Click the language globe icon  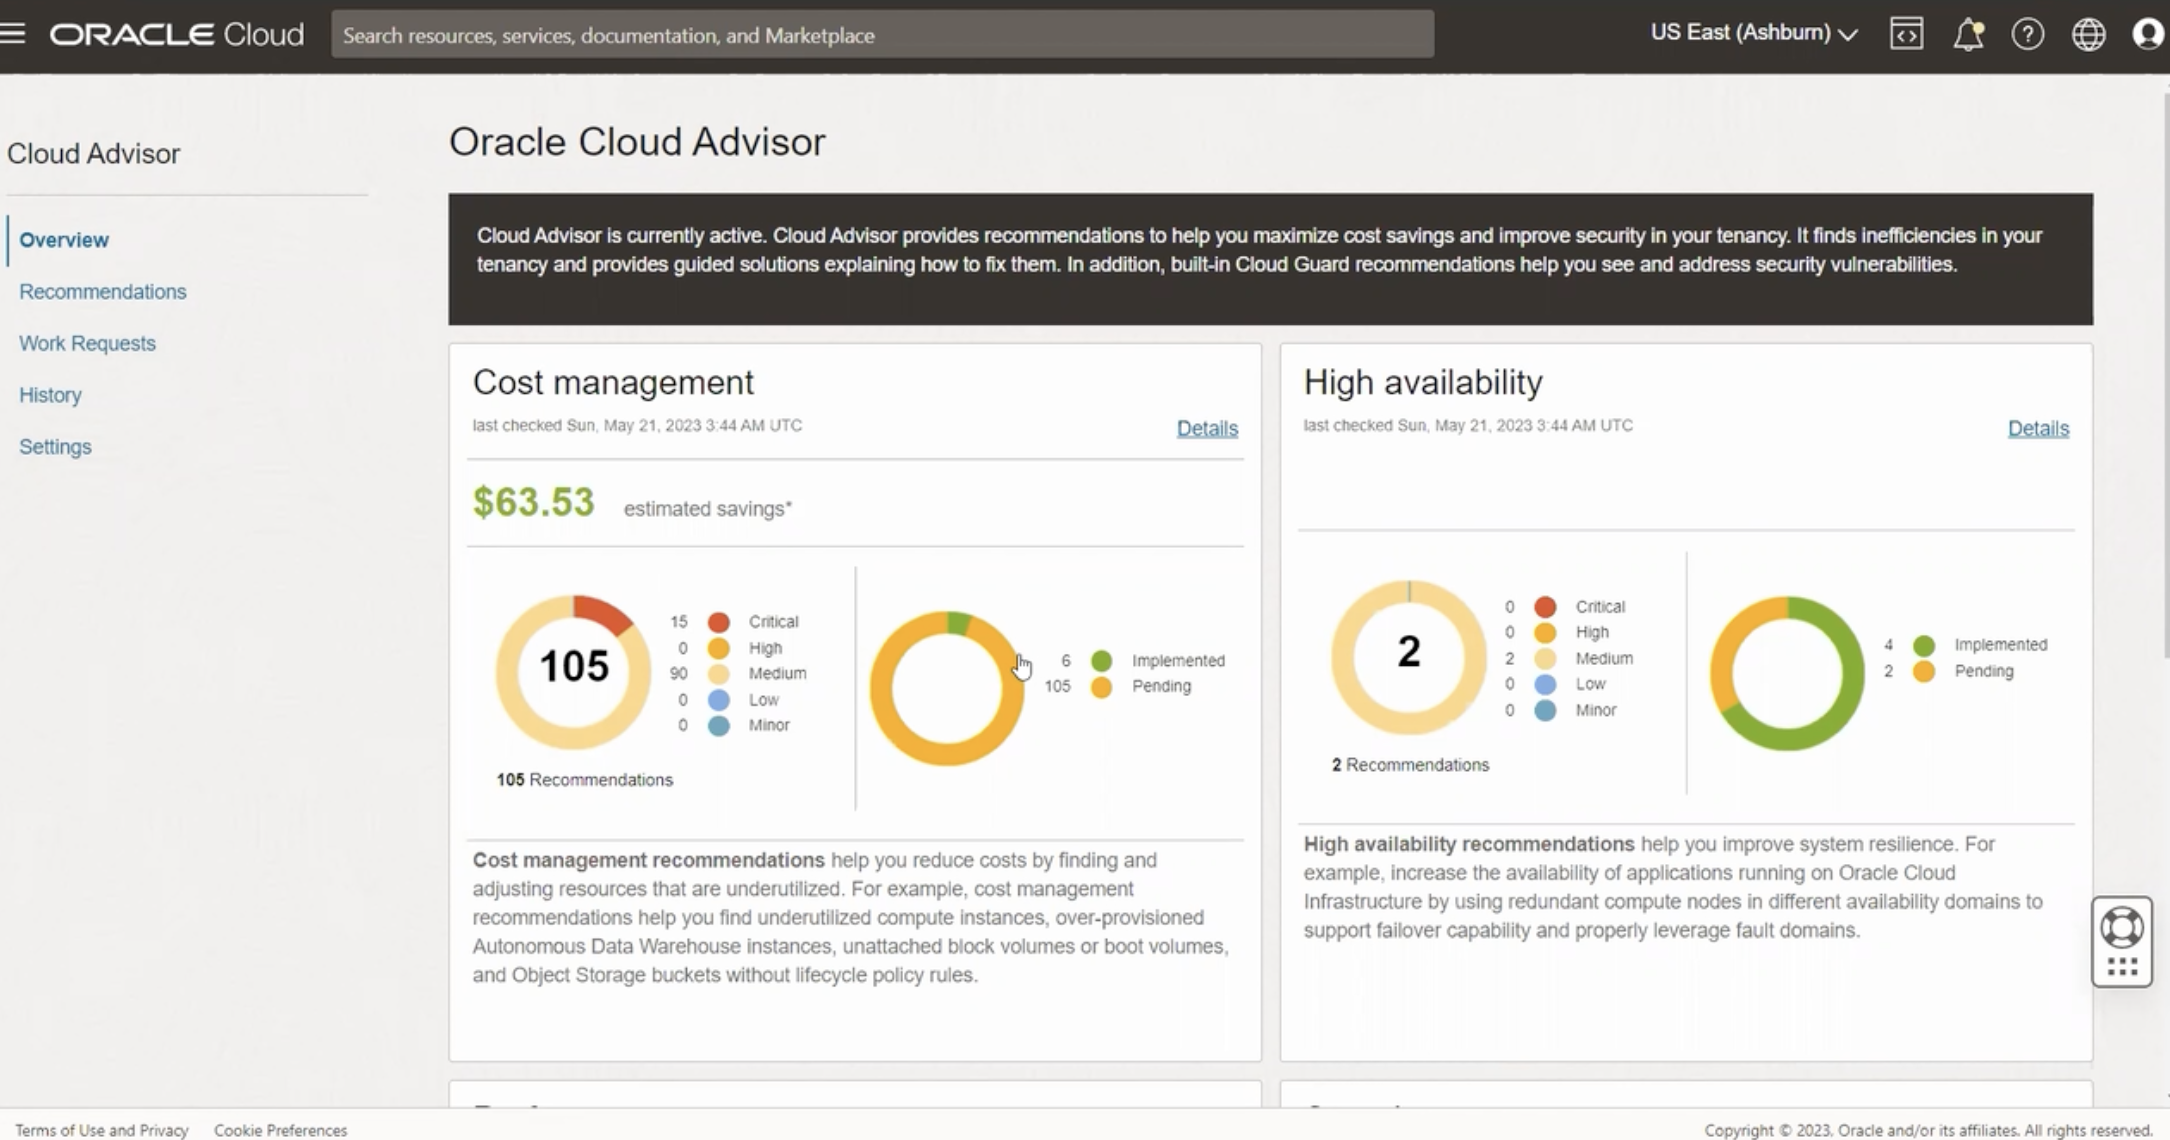click(x=2088, y=34)
